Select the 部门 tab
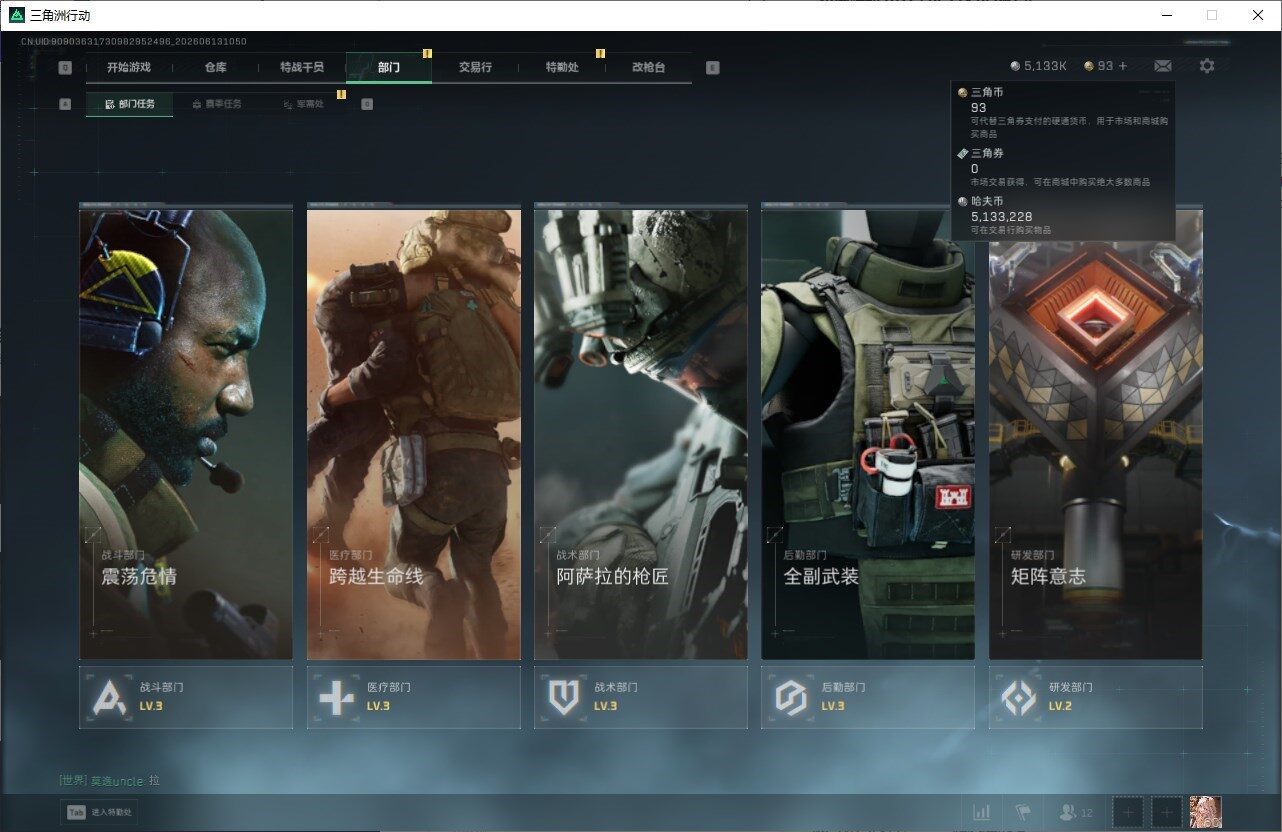The width and height of the screenshot is (1282, 832). tap(389, 67)
